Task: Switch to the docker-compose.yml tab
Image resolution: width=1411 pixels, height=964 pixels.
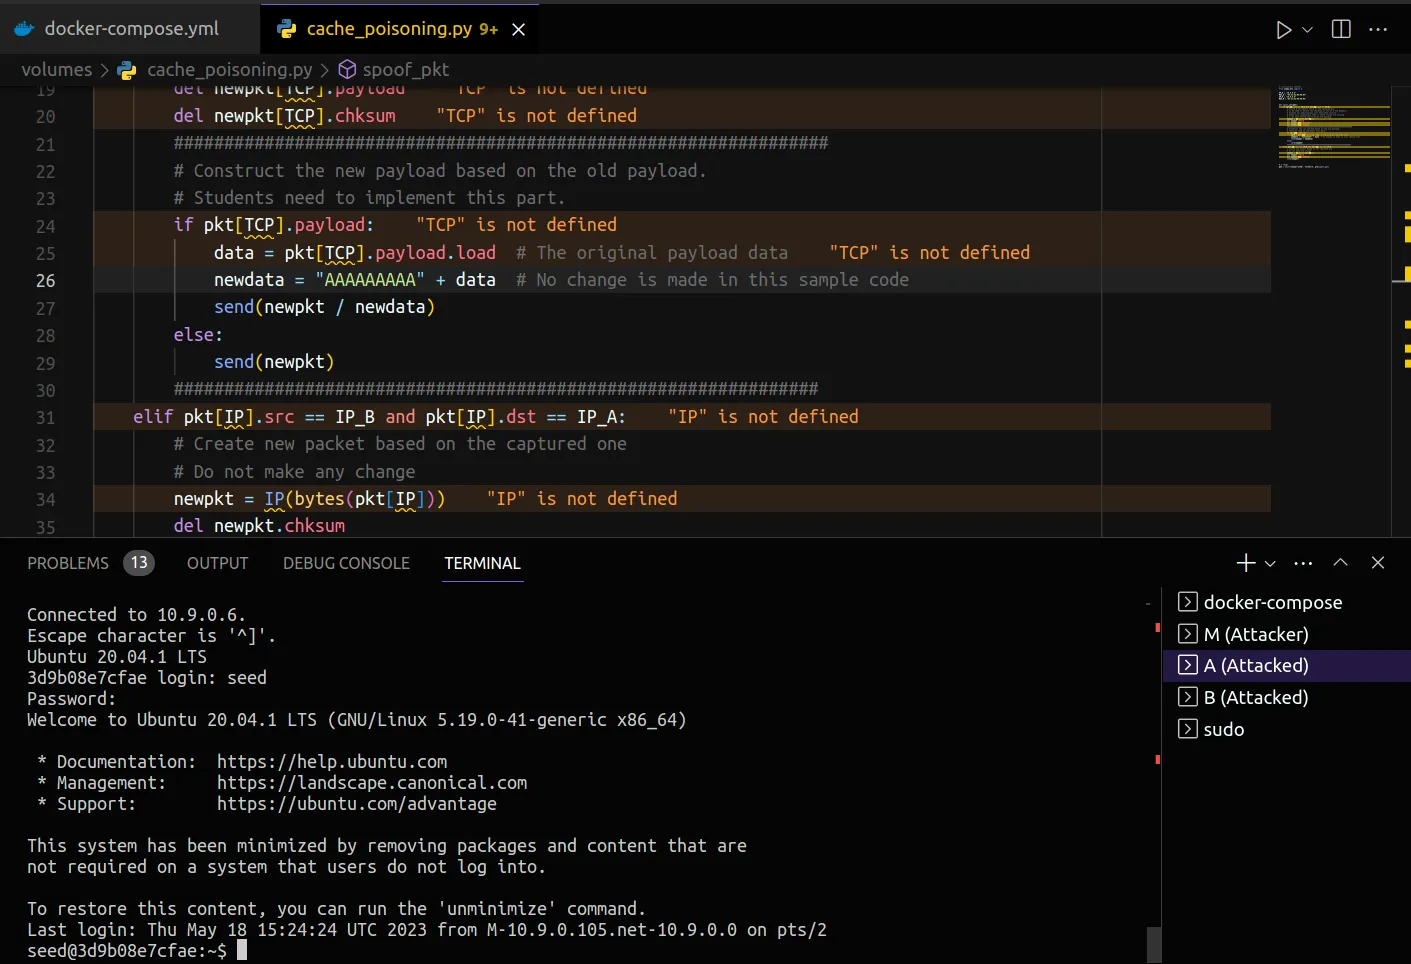Action: pos(130,29)
